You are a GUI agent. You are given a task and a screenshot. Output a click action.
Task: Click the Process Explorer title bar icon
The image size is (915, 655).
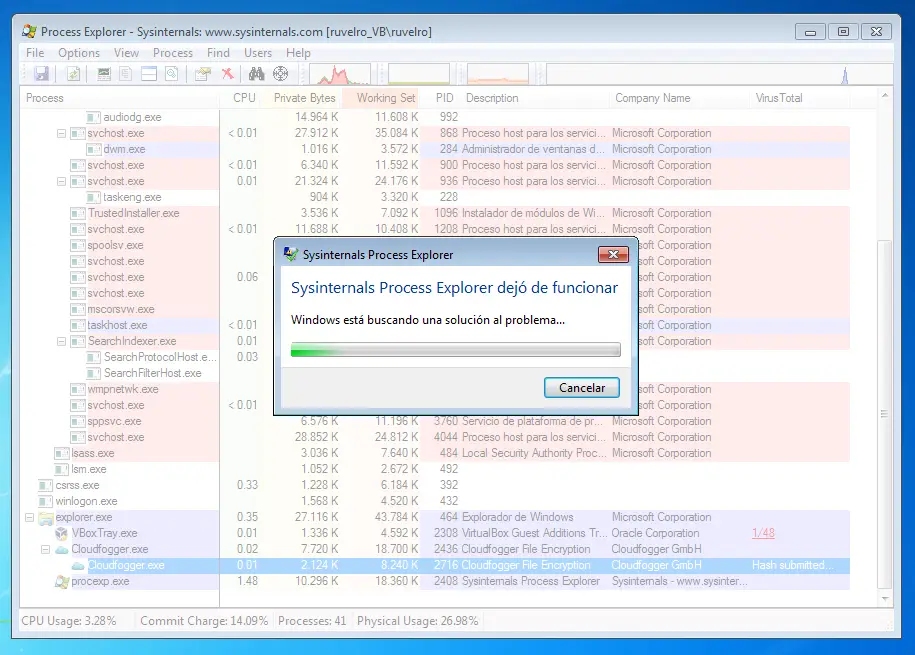coord(29,32)
